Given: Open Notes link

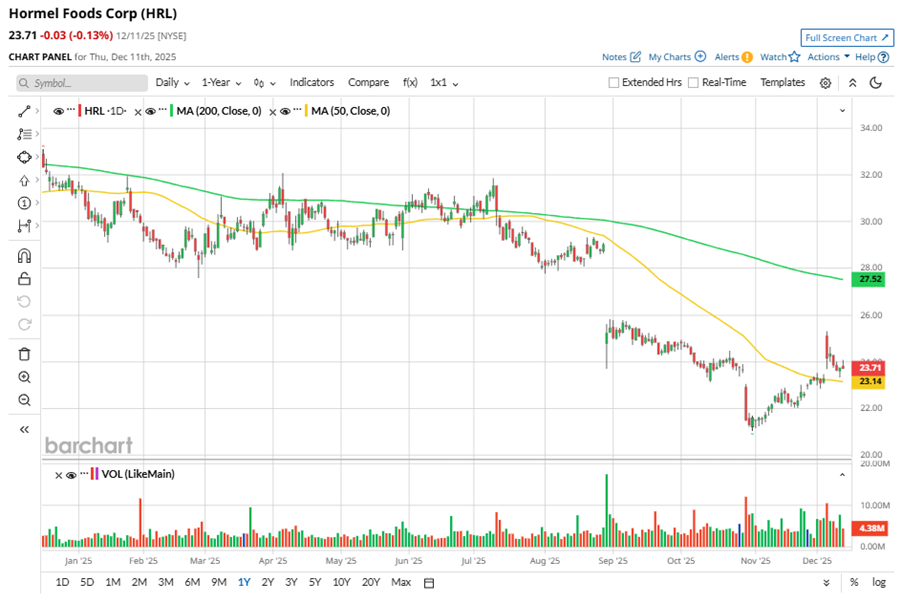Looking at the screenshot, I should pos(621,56).
